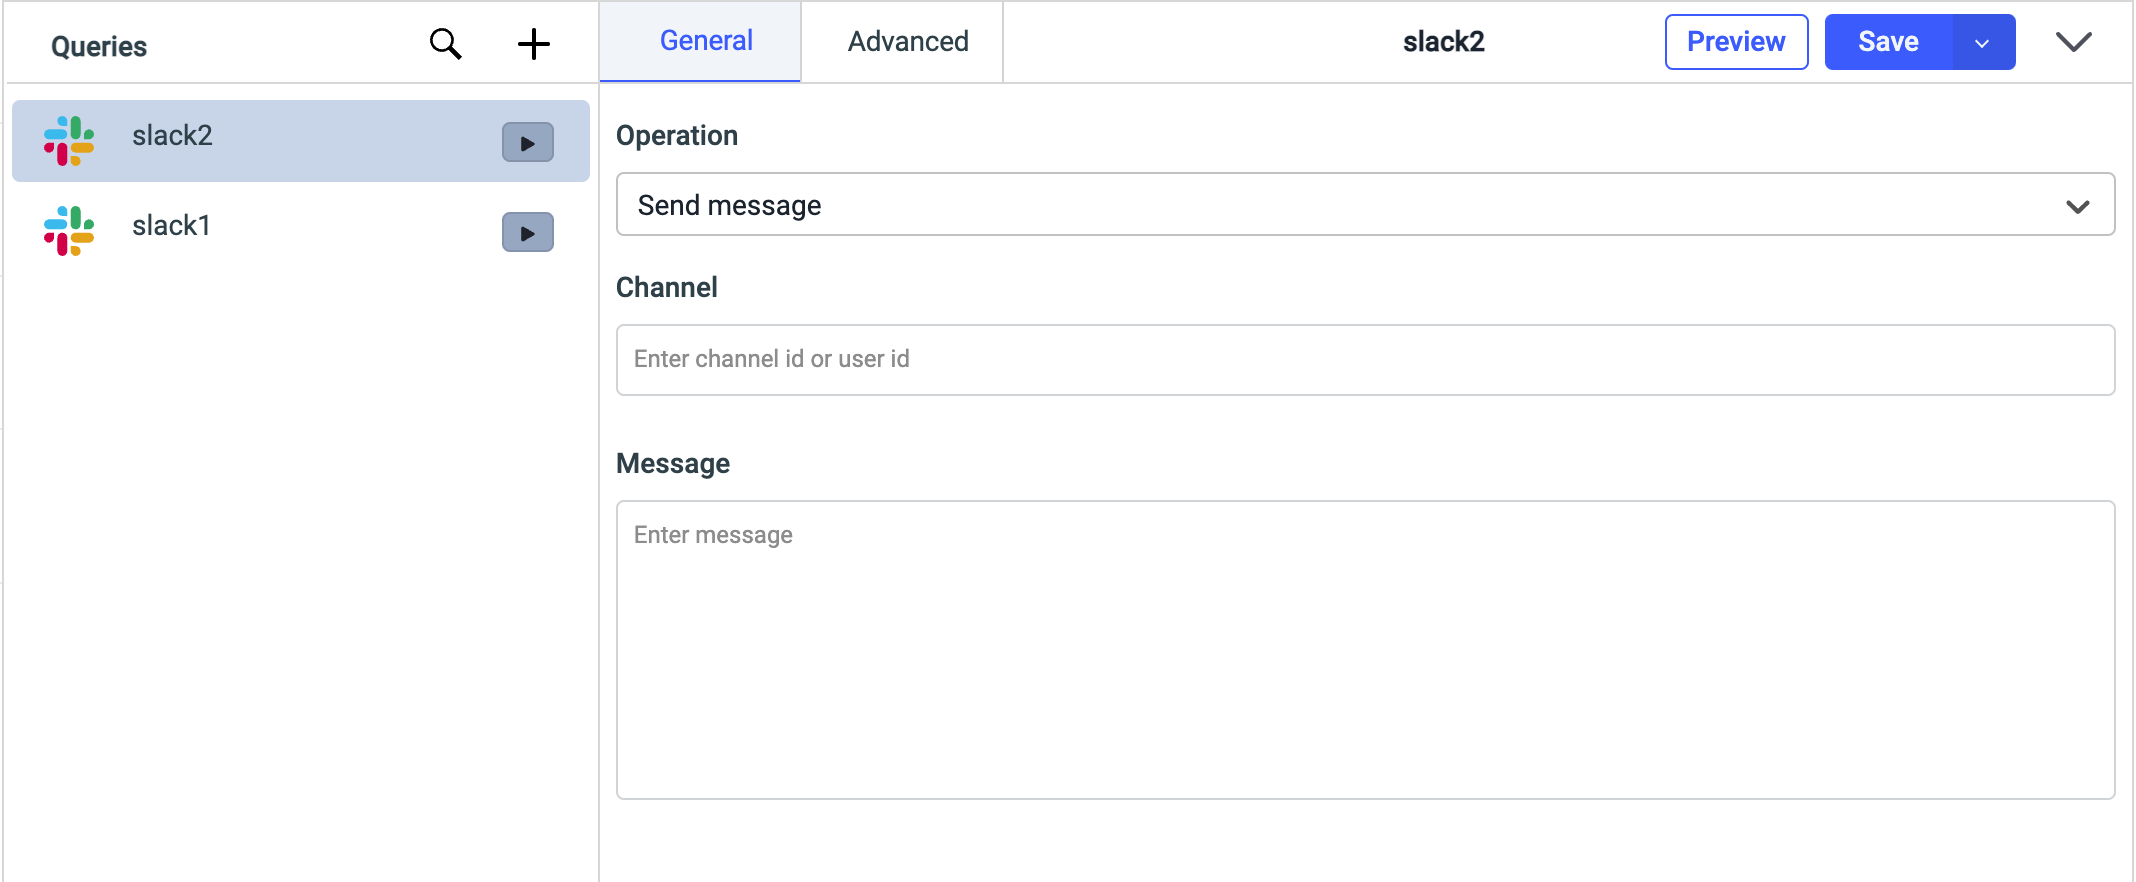Run the slack1 query play button
The width and height of the screenshot is (2136, 882).
click(x=527, y=232)
